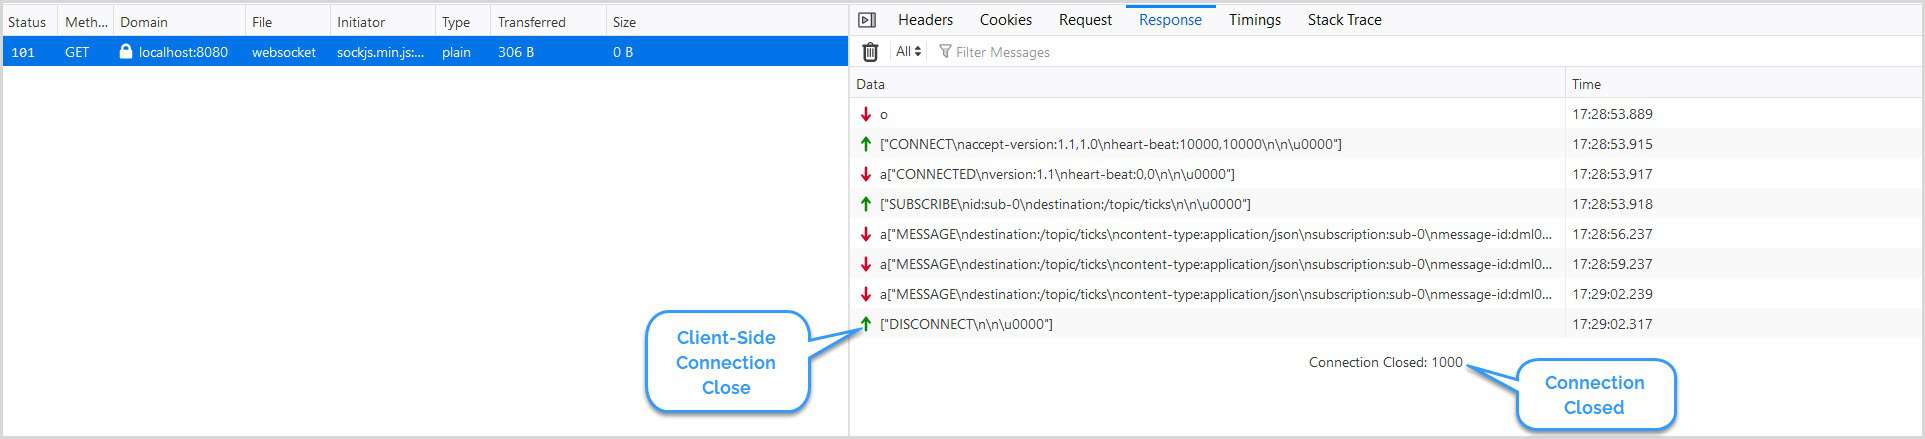Viewport: 1925px width, 439px height.
Task: Select the MESSAGE frame at 17:28:56.237
Action: tap(1215, 234)
